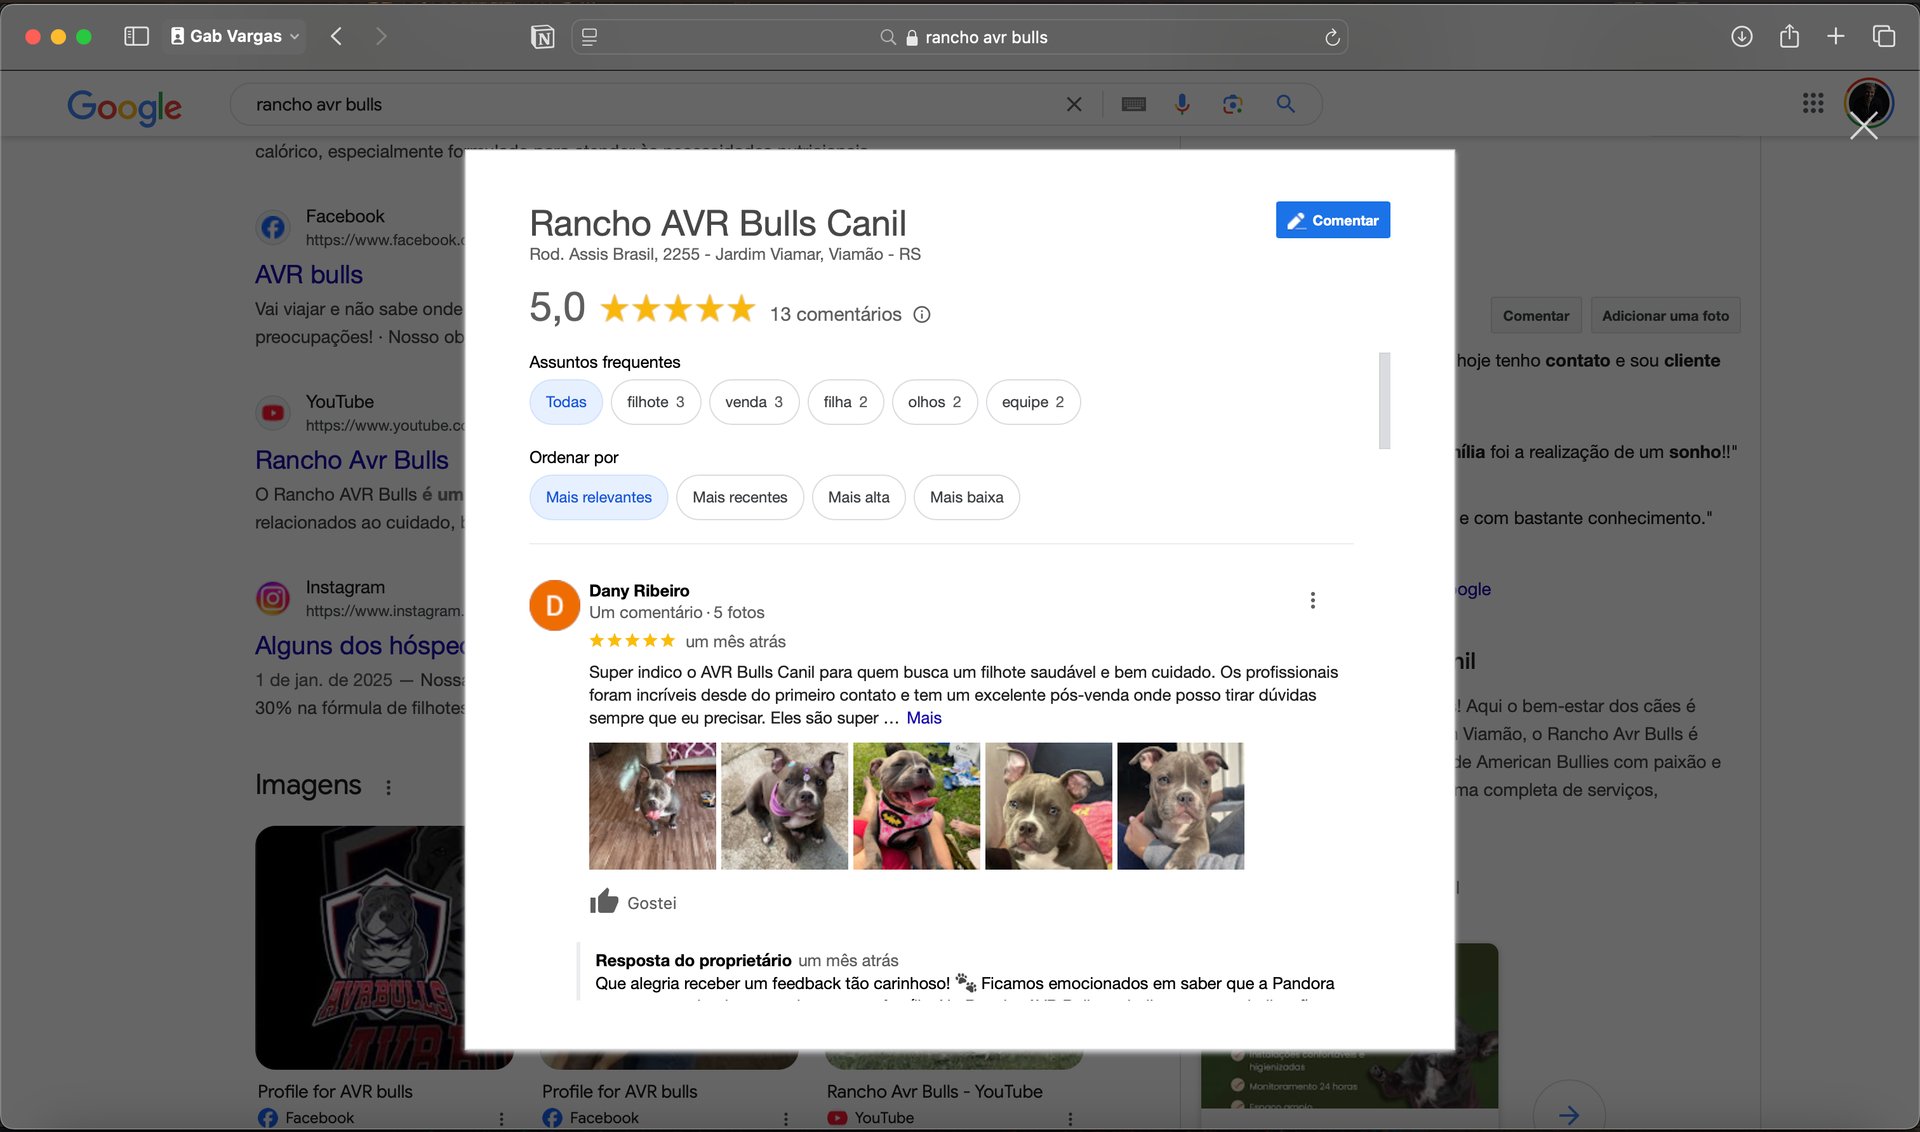Open Dany Ribeiro review options menu

point(1312,600)
